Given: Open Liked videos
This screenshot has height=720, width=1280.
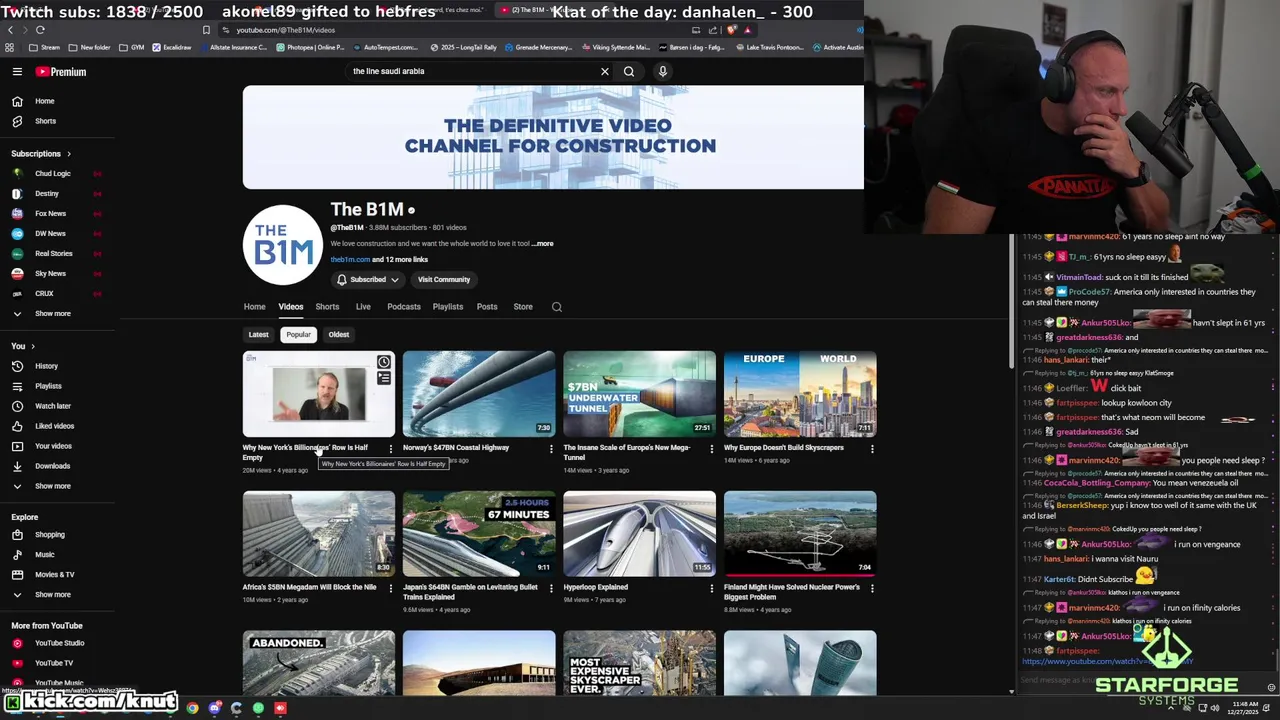Looking at the screenshot, I should click(x=54, y=426).
